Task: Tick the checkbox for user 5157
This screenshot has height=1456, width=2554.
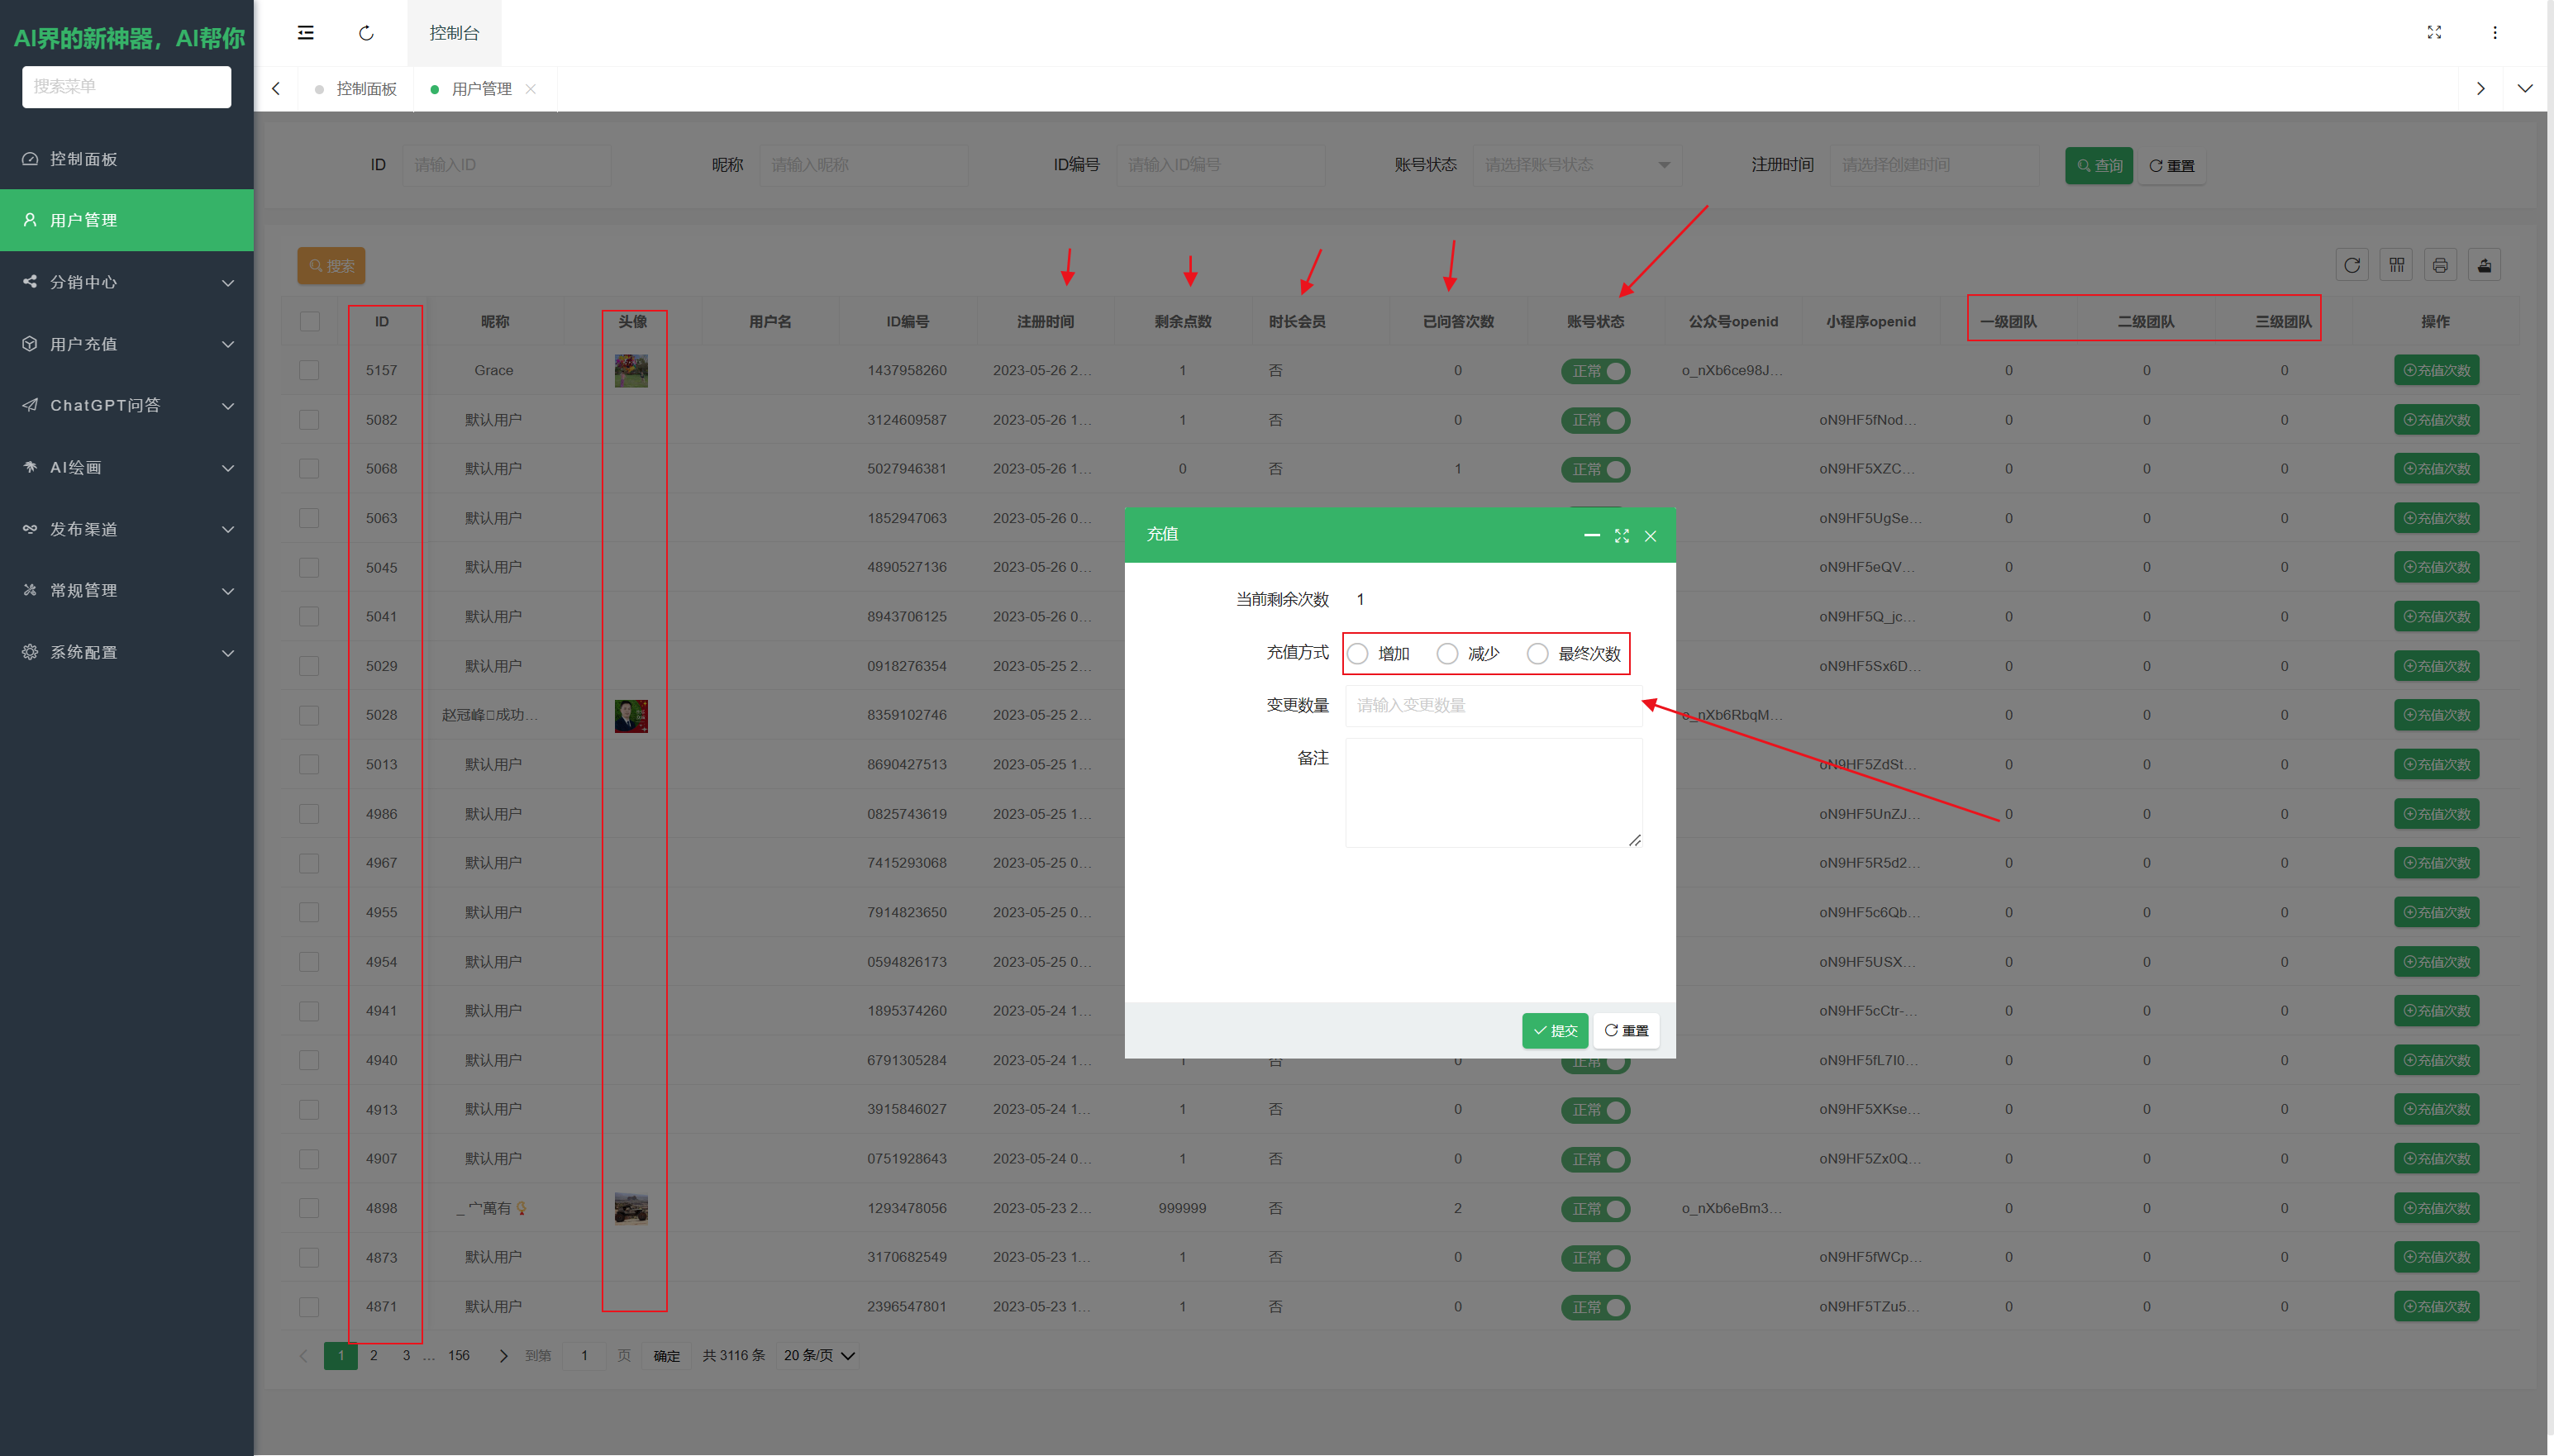Action: pos(310,370)
